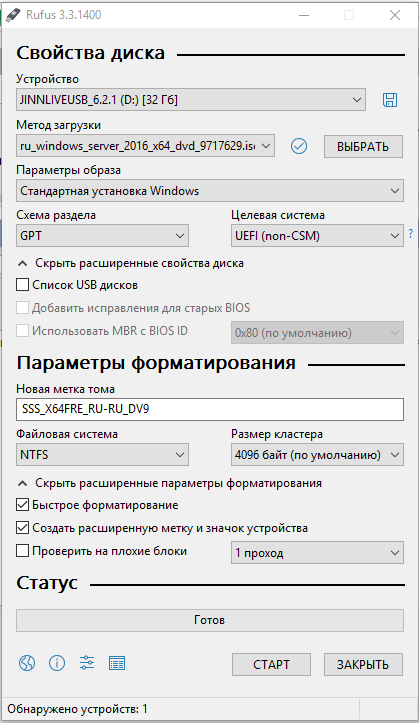Collapse Скрыть расширенные свойства диска section
Image resolution: width=419 pixels, height=723 pixels.
(x=130, y=263)
